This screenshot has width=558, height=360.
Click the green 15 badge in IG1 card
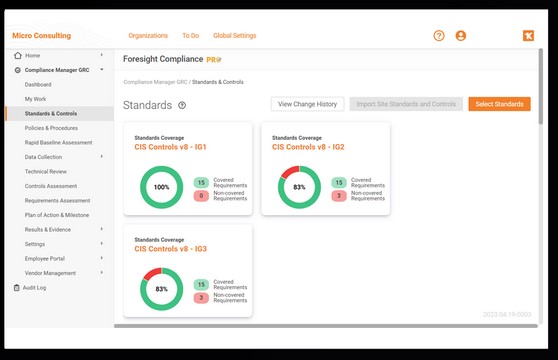(x=201, y=183)
